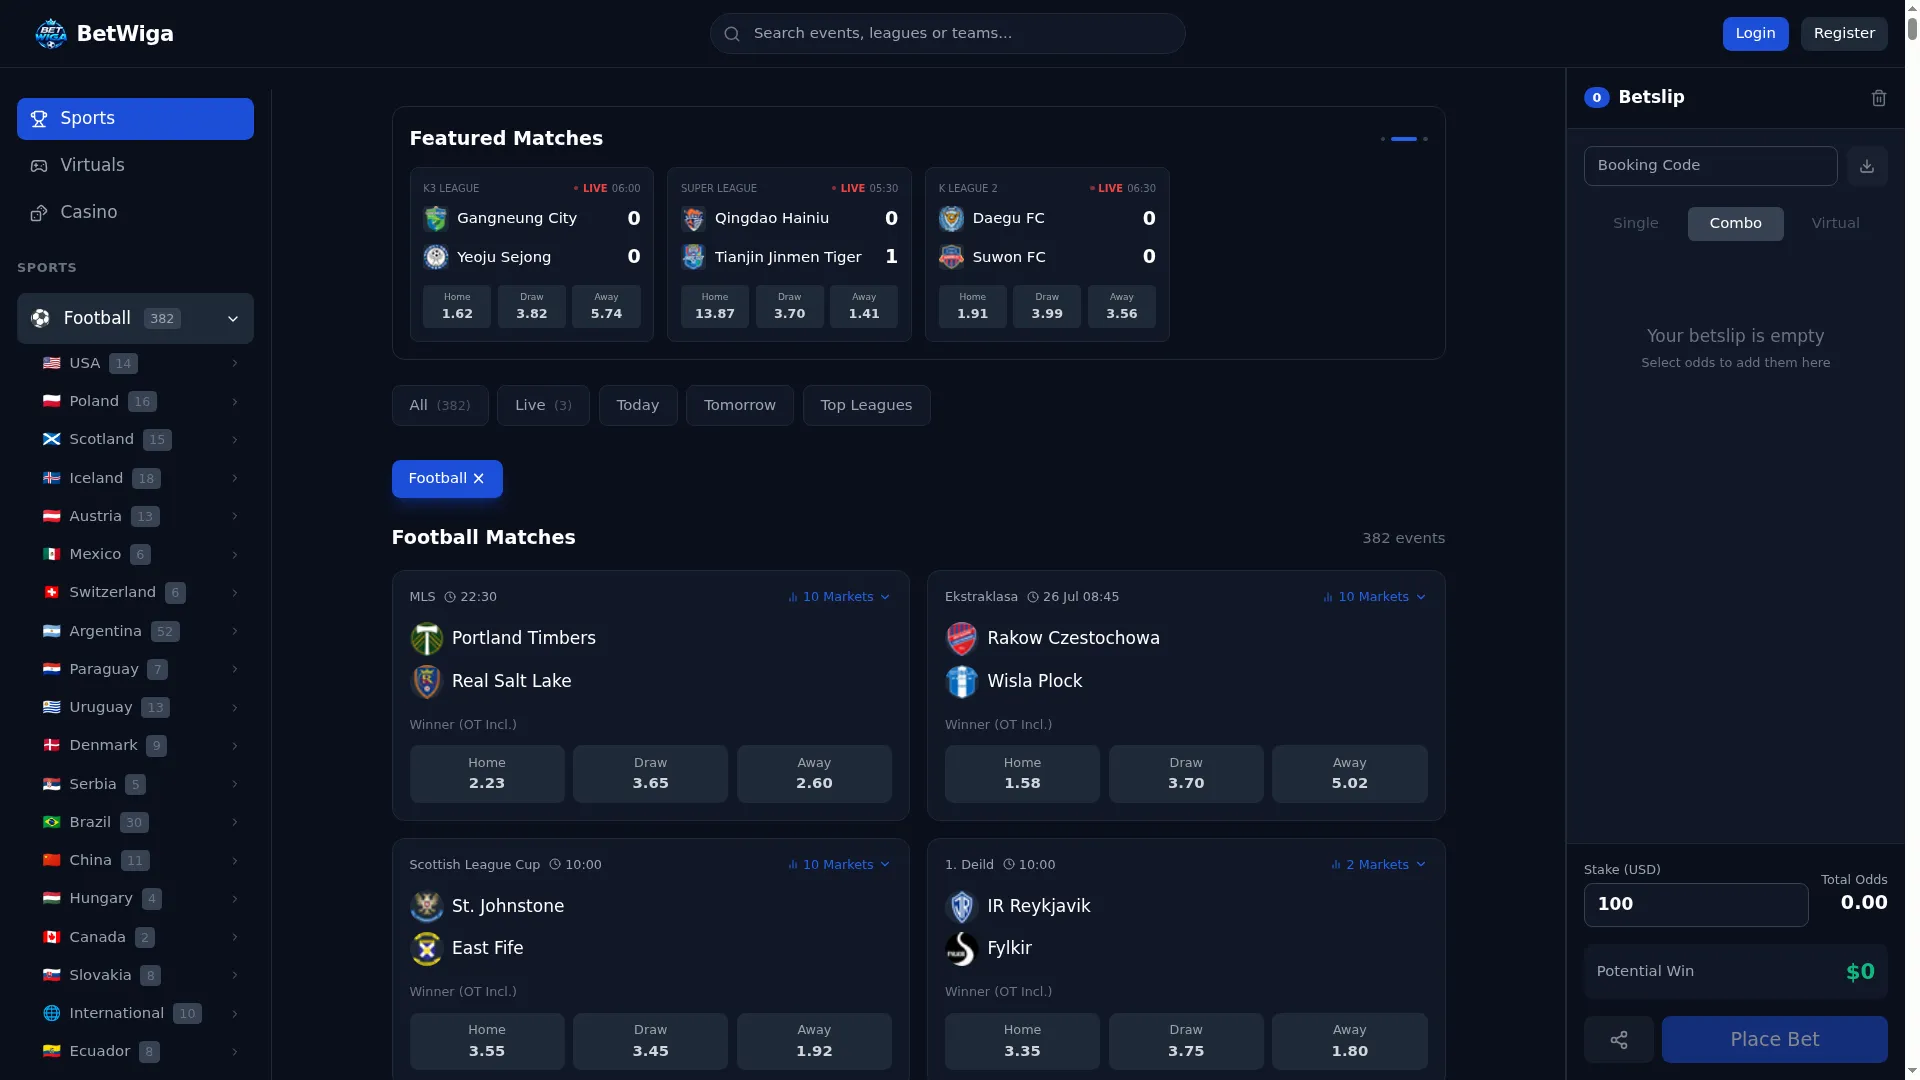The width and height of the screenshot is (1920, 1080).
Task: Clear betslip with the trash icon
Action: point(1878,98)
